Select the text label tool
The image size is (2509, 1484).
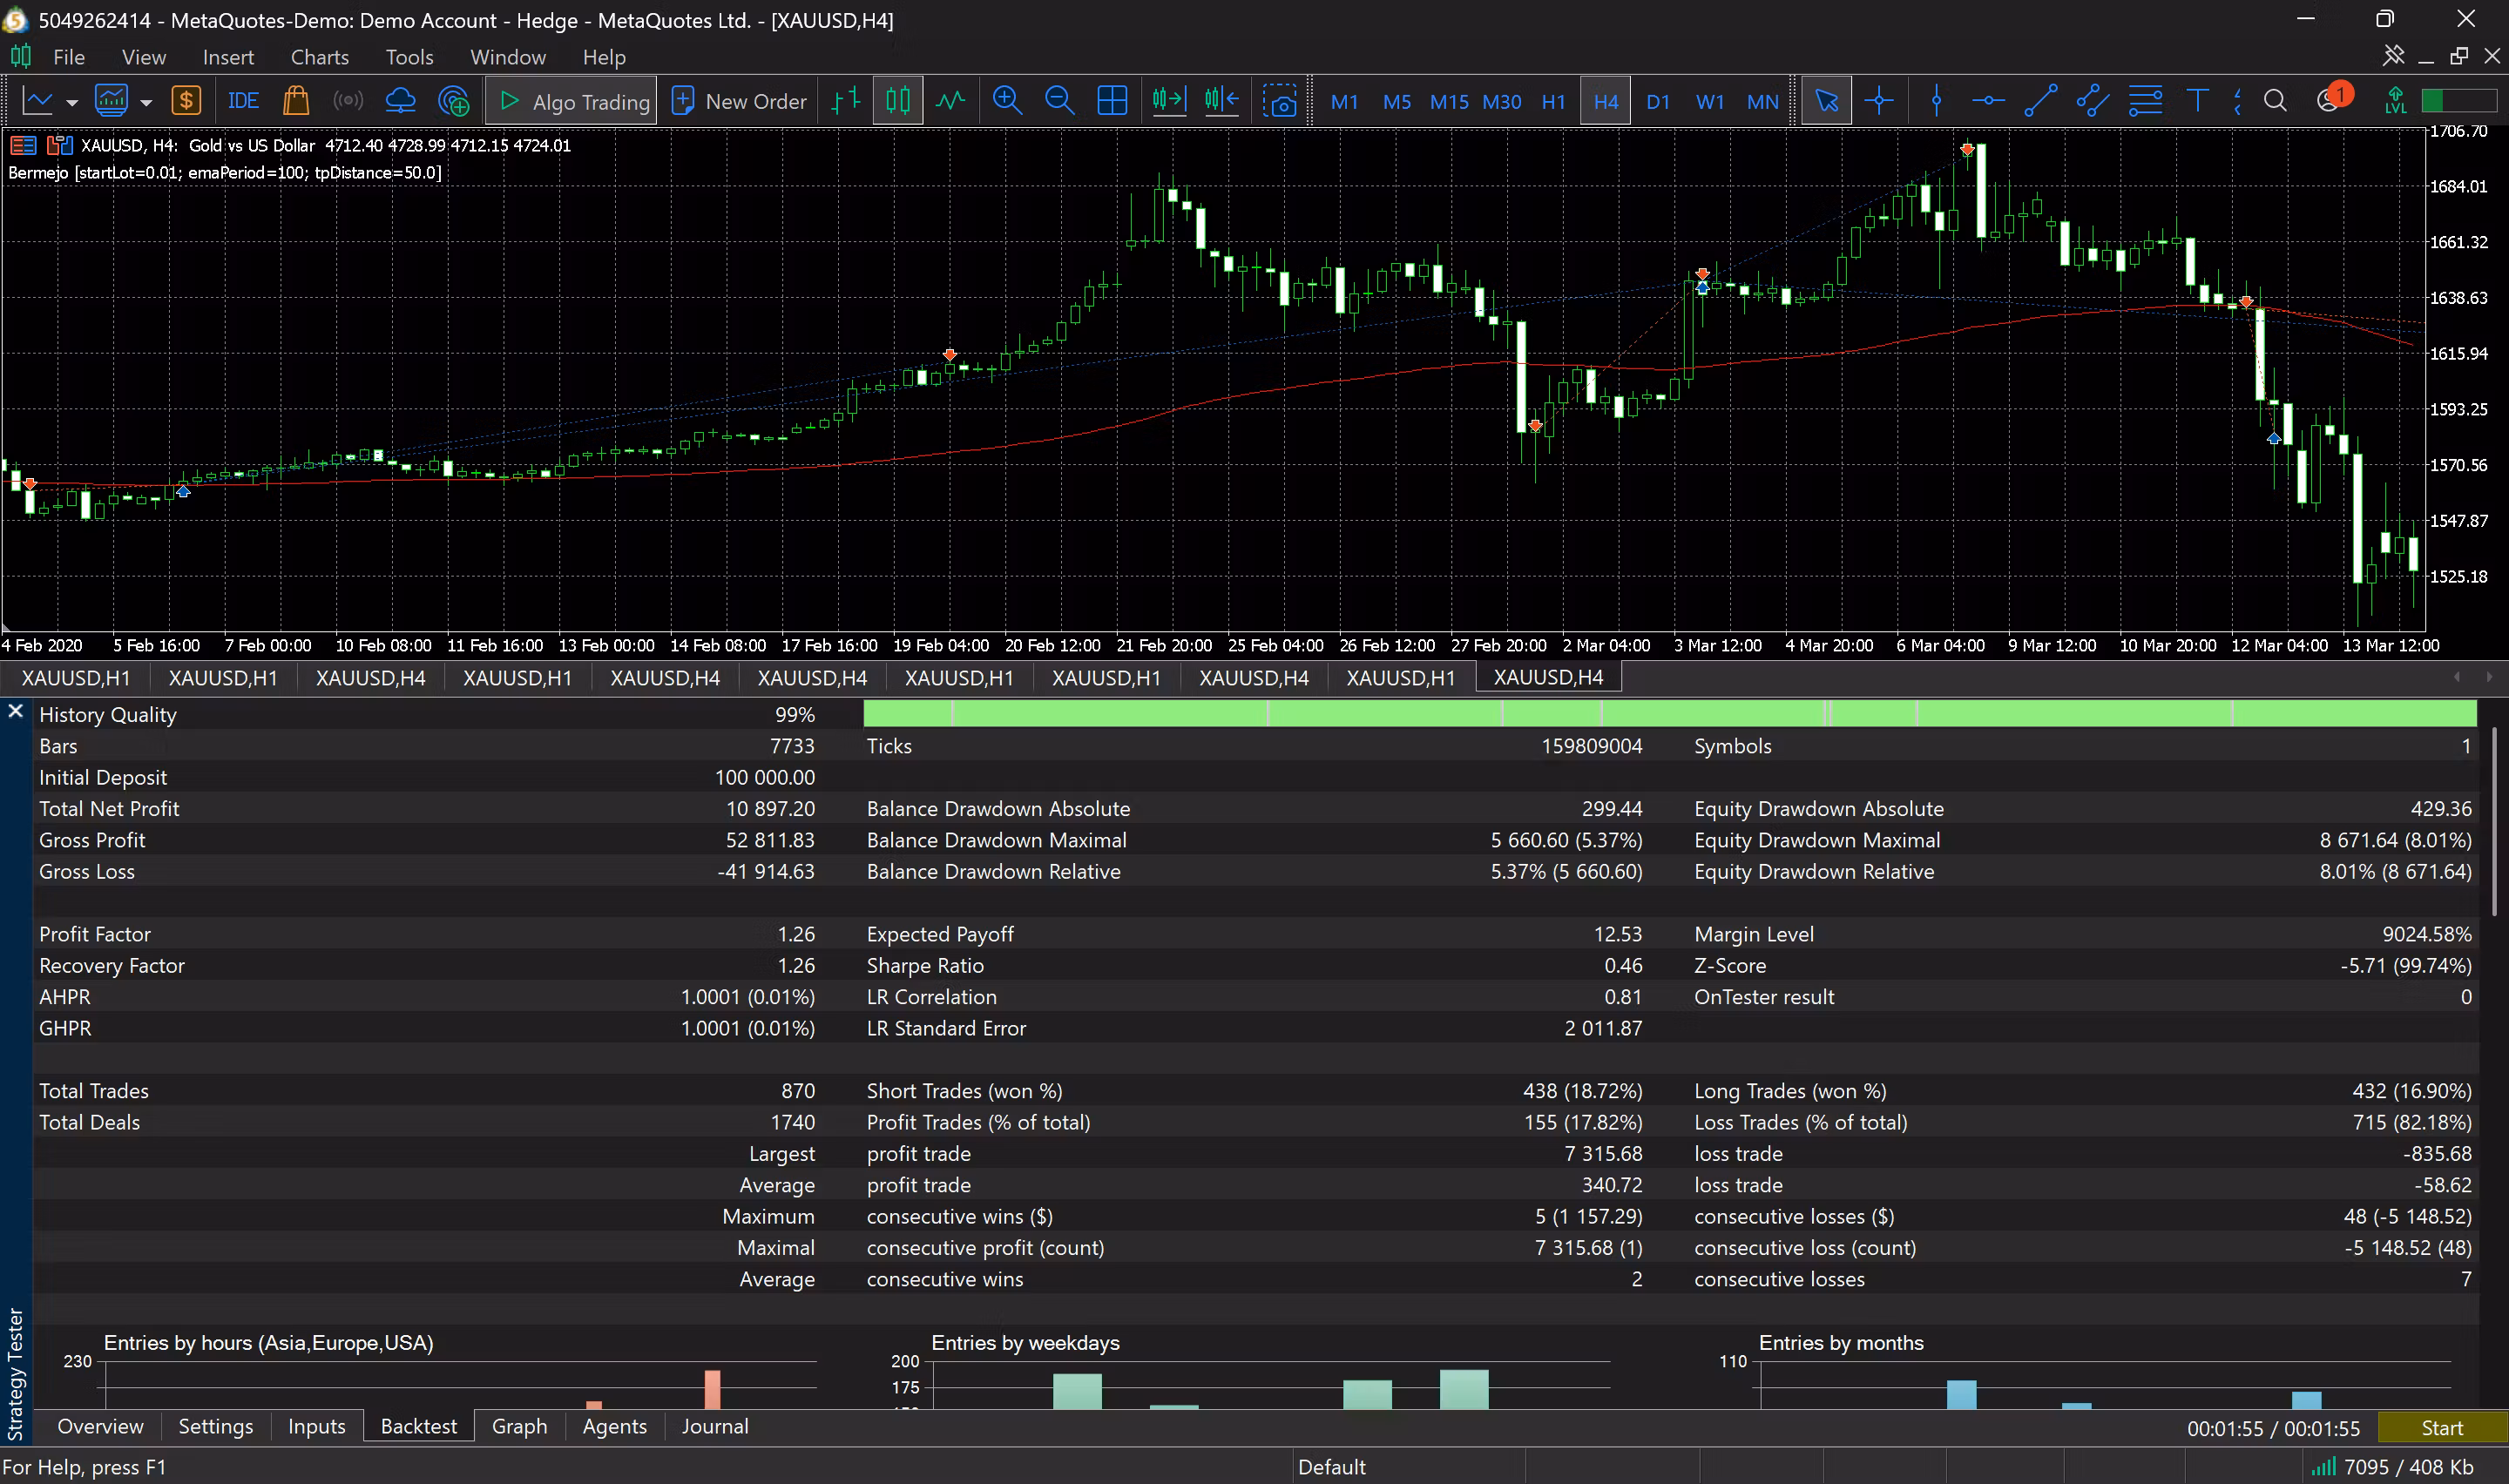tap(2197, 101)
